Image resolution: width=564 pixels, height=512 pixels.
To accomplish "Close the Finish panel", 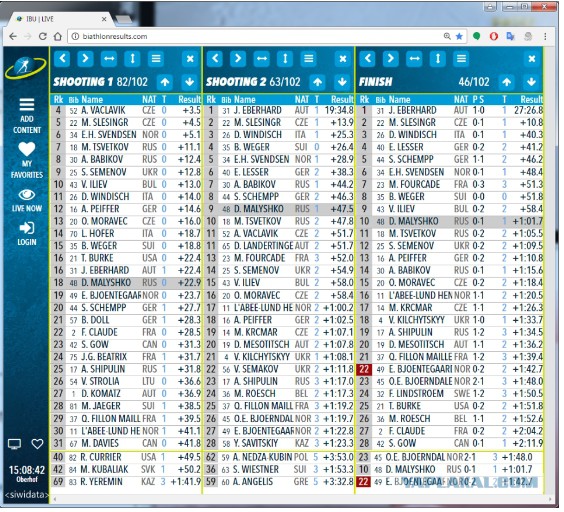I will point(532,58).
